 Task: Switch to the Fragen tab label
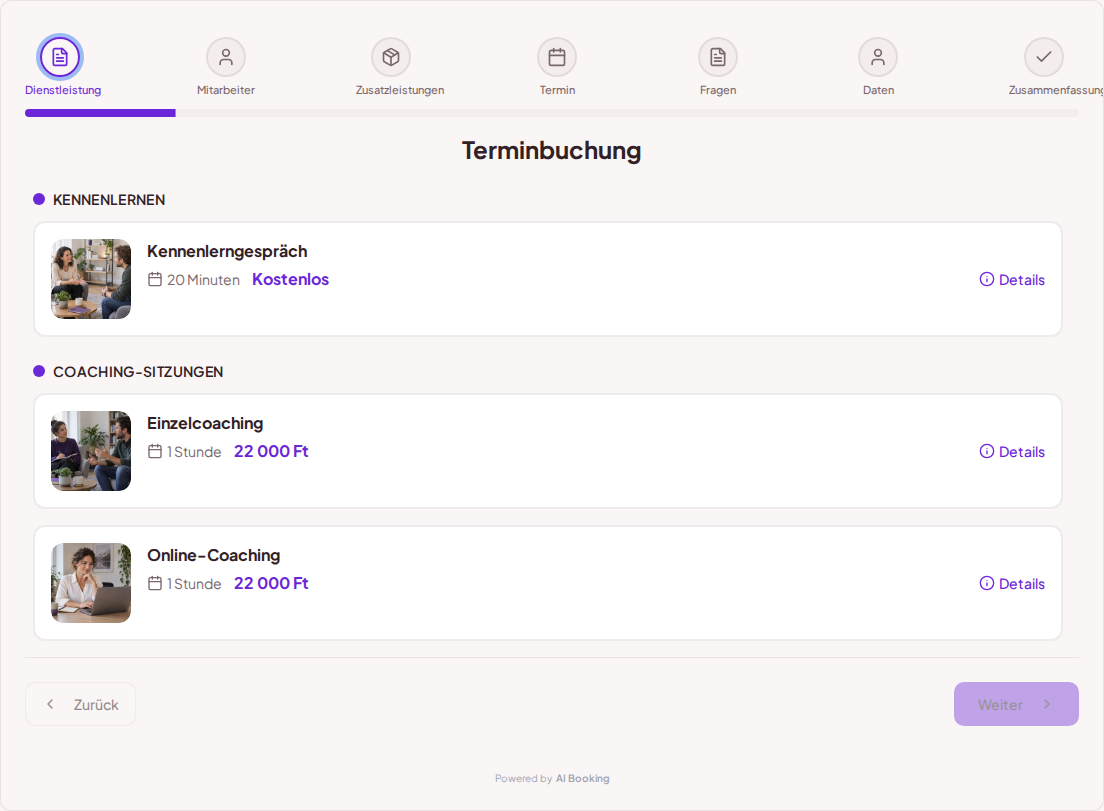tap(718, 90)
